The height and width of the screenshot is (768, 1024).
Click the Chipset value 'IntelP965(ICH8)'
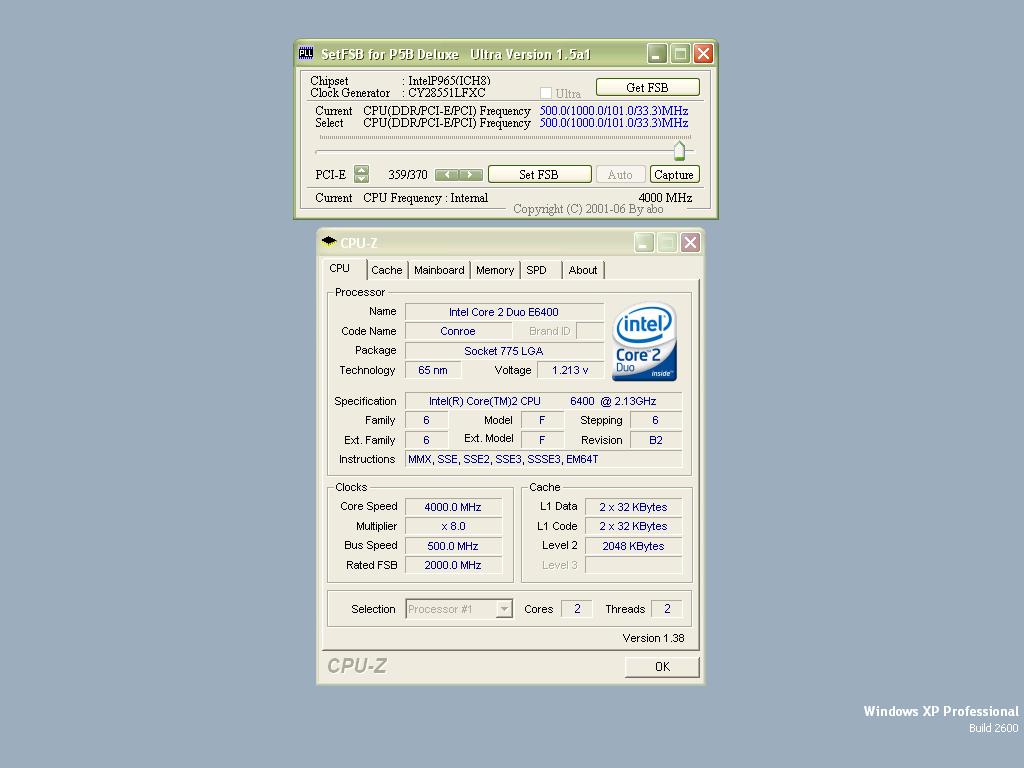(x=449, y=80)
